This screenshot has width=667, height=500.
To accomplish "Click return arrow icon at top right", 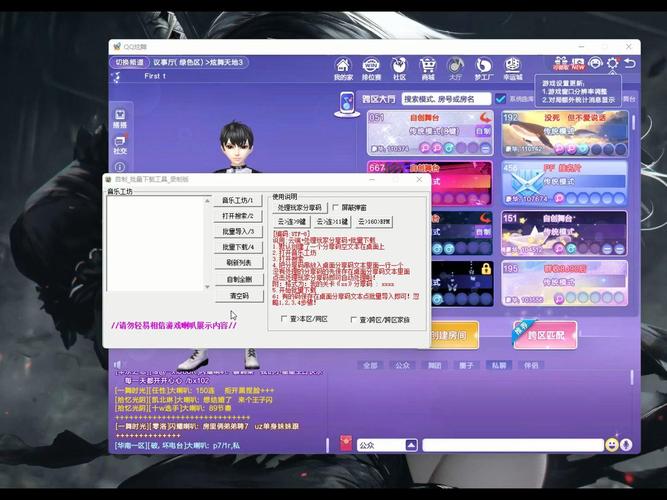I will (630, 63).
